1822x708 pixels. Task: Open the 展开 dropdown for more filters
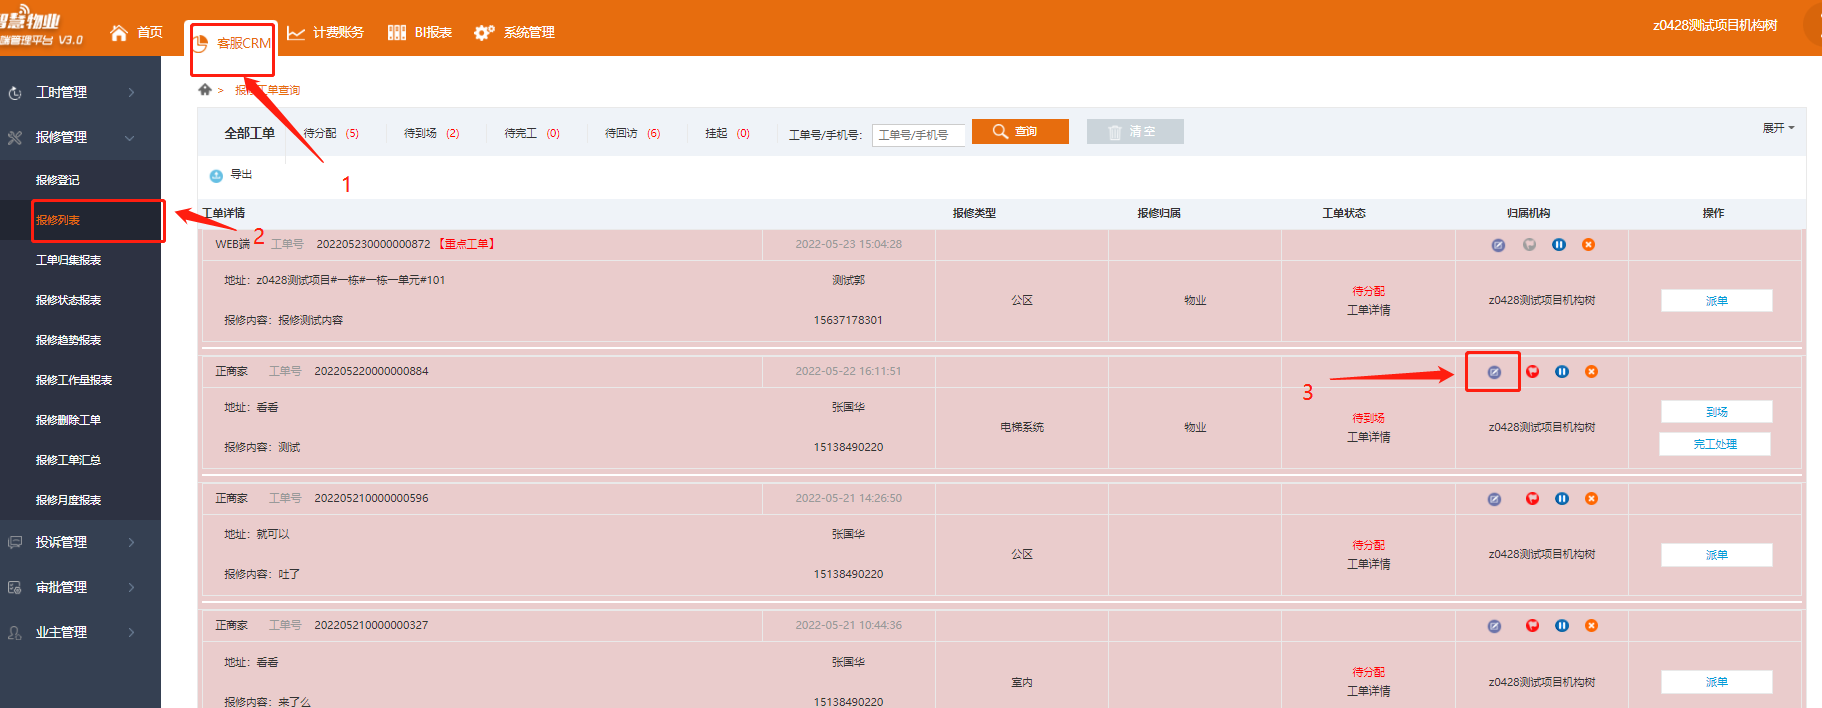pyautogui.click(x=1778, y=128)
